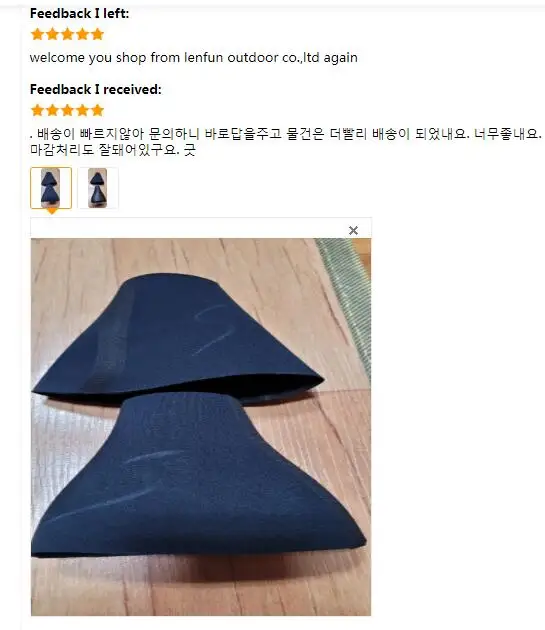
Task: Click the "Feedback I left:" heading
Action: coord(80,13)
